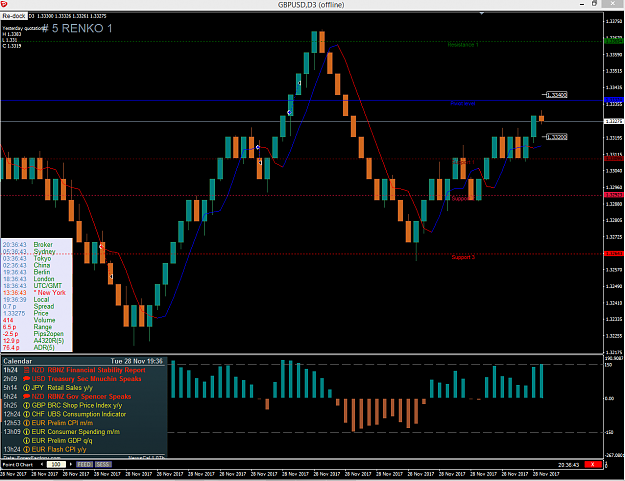Image resolution: width=625 pixels, height=481 pixels.
Task: Click the current price tag on the axis
Action: point(614,121)
